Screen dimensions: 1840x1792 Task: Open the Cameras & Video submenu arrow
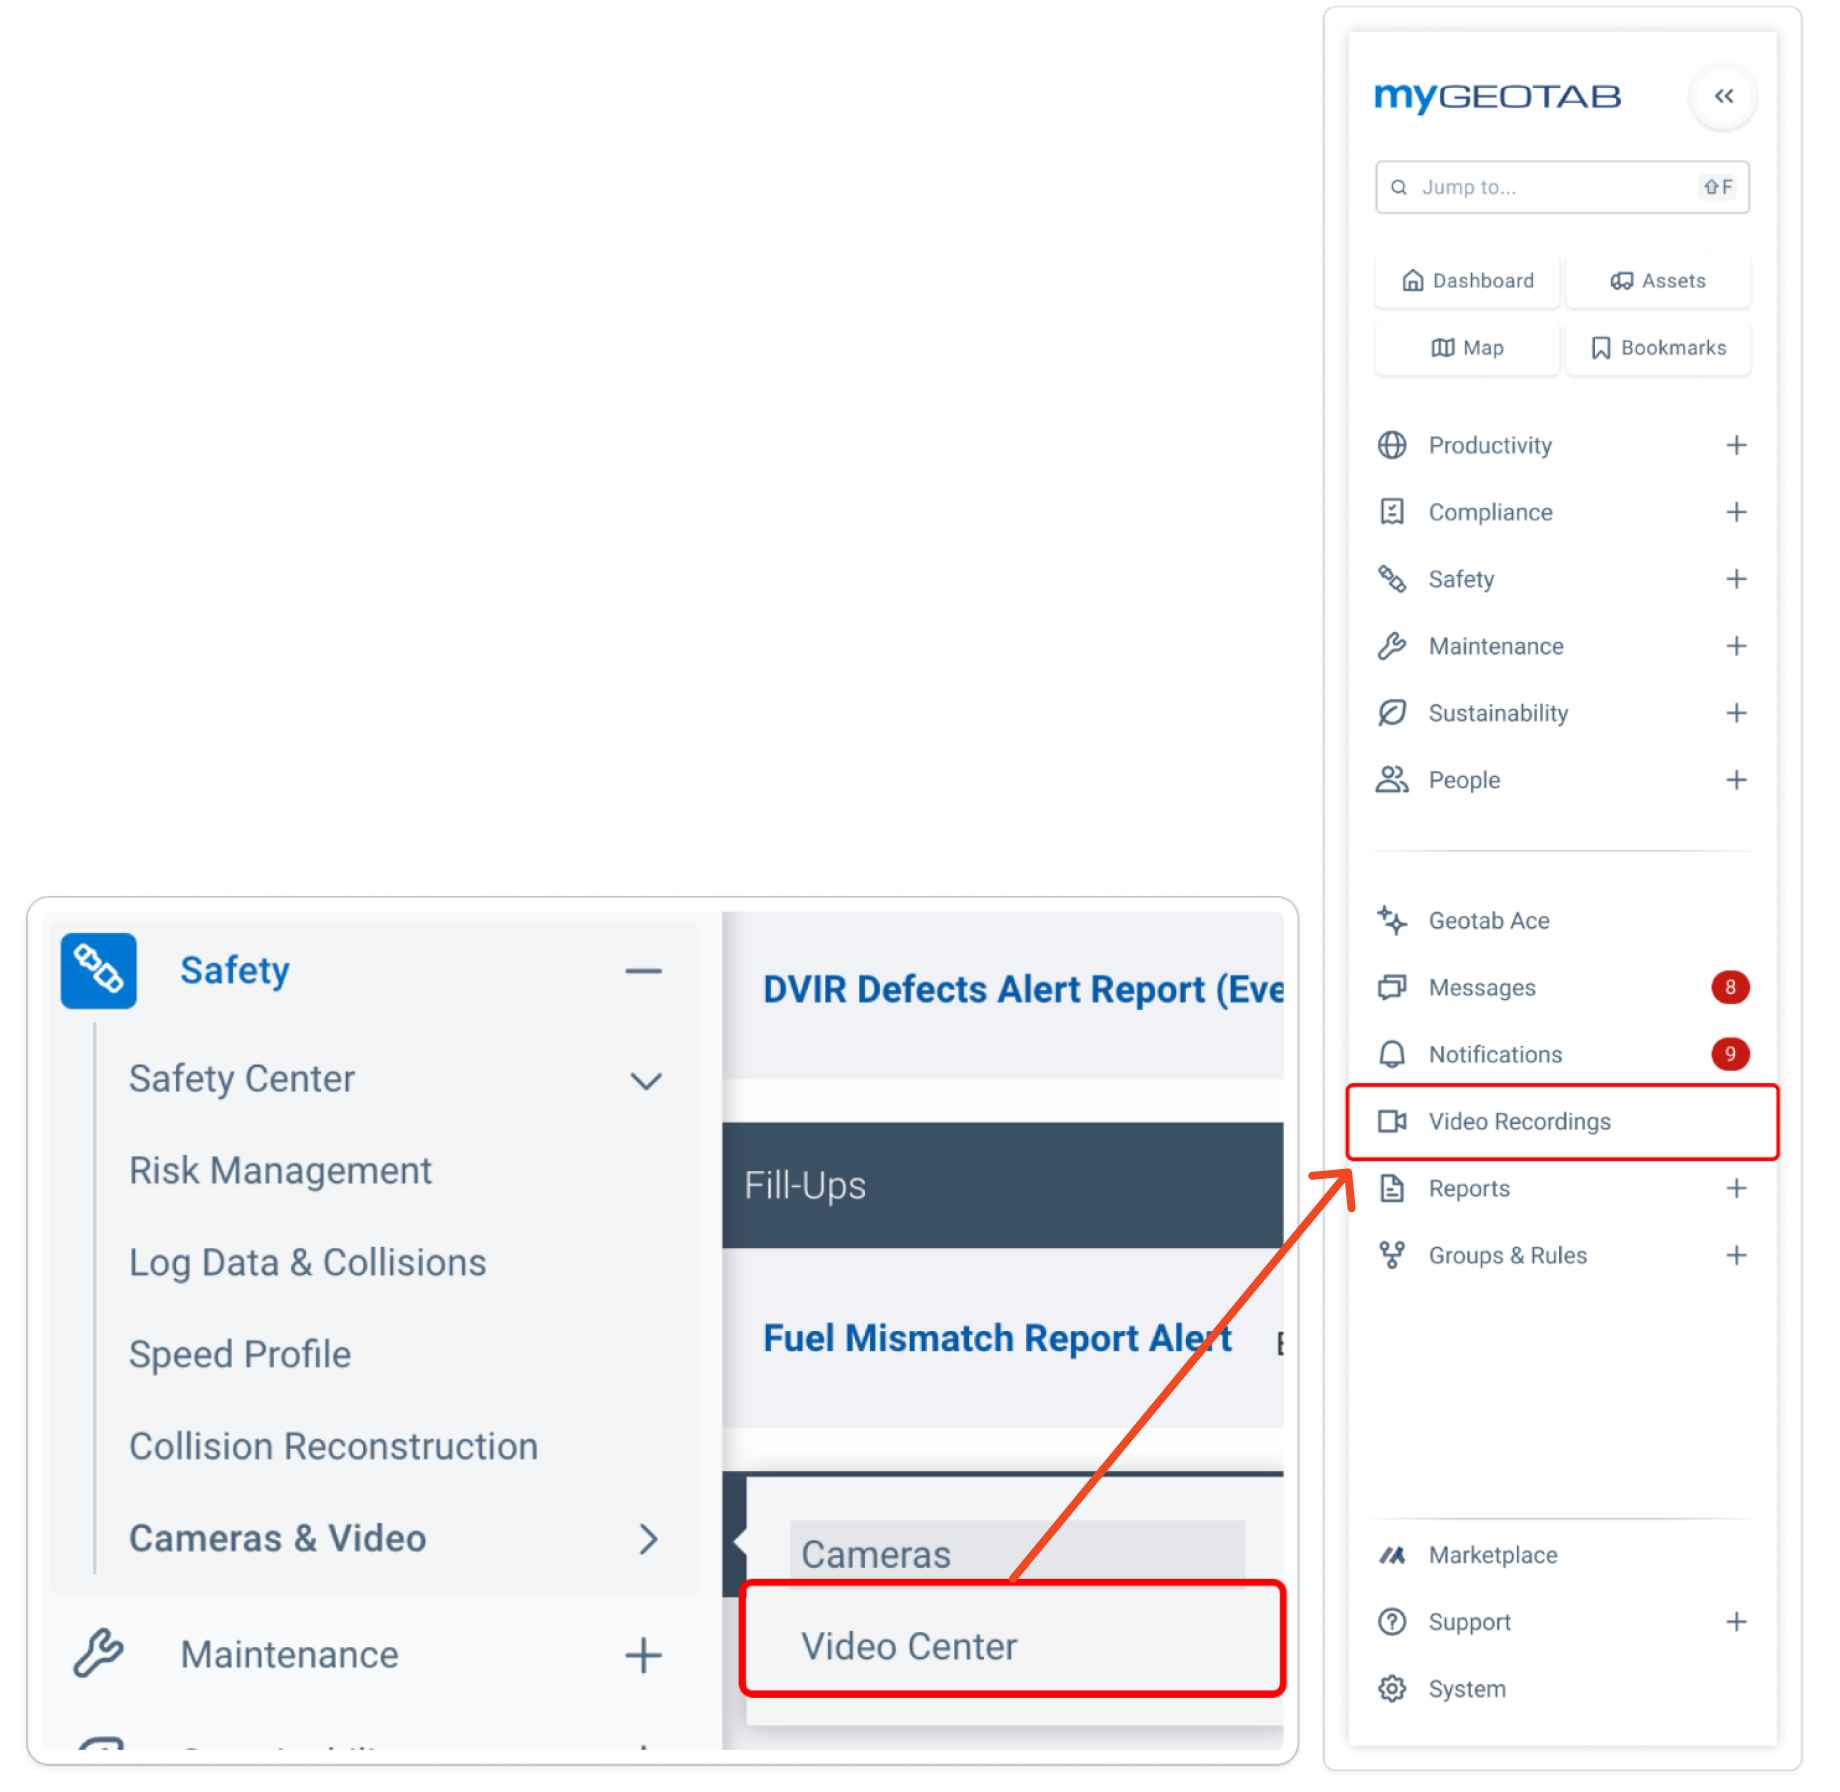click(648, 1539)
